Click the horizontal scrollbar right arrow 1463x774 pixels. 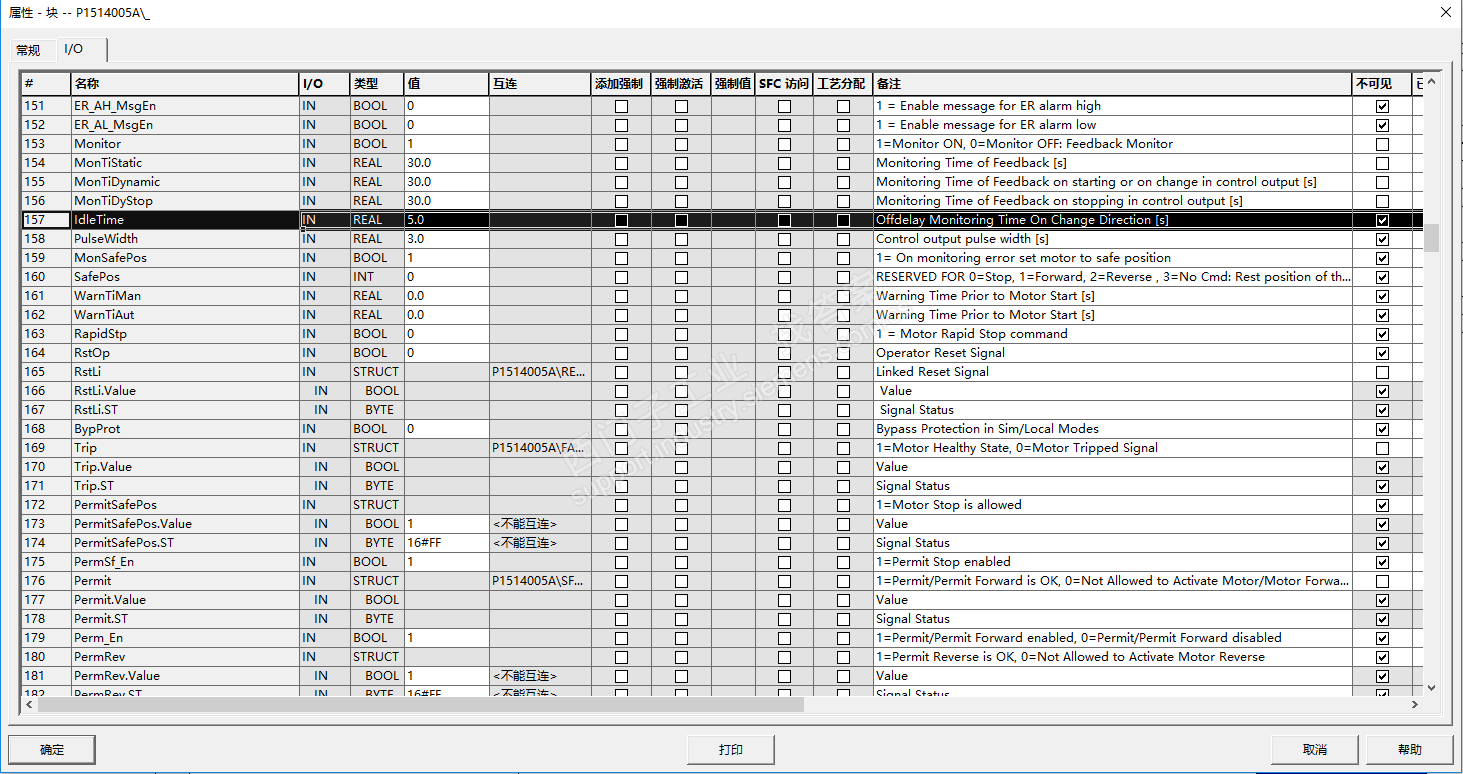coord(1414,705)
